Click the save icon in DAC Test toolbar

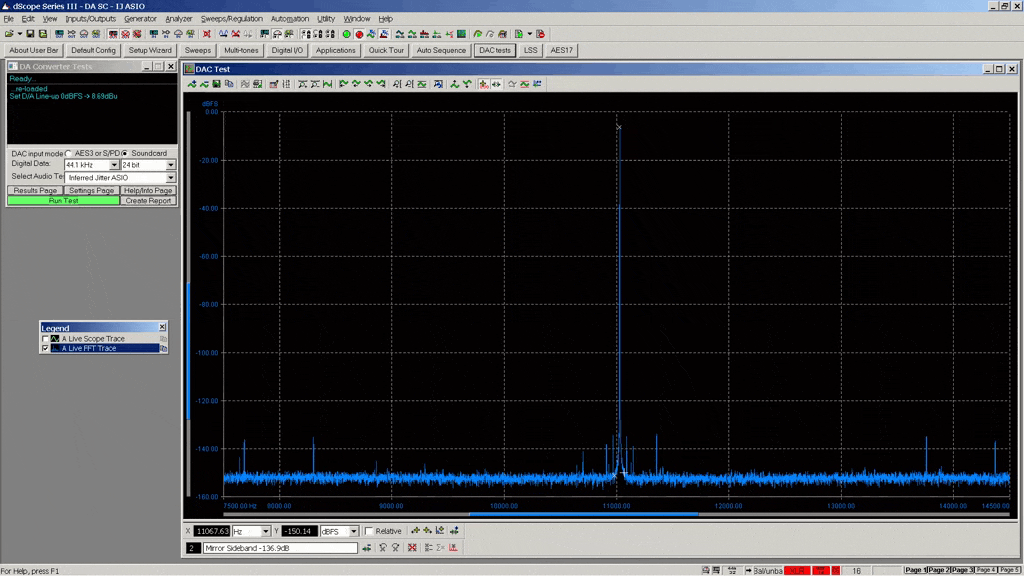(216, 84)
